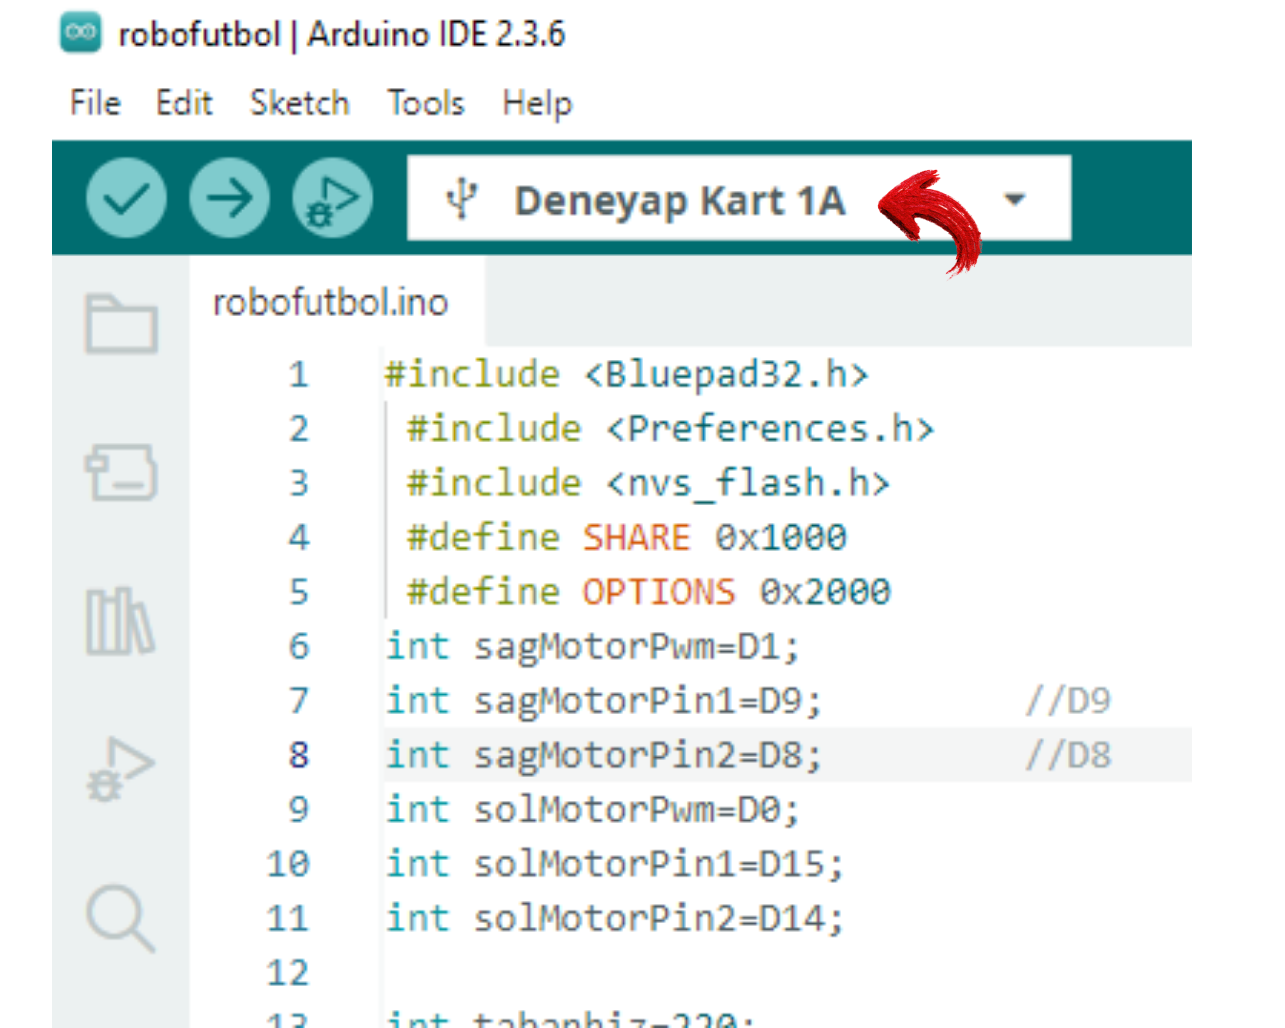
Task: Open the File menu
Action: pyautogui.click(x=95, y=103)
